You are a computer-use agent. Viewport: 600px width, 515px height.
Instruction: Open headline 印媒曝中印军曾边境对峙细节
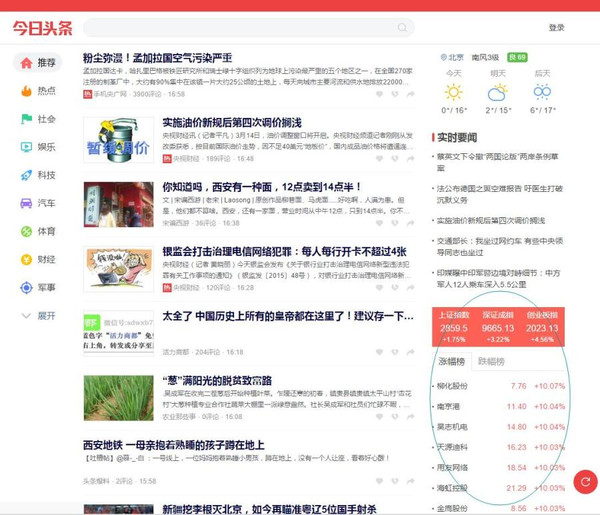click(x=499, y=279)
